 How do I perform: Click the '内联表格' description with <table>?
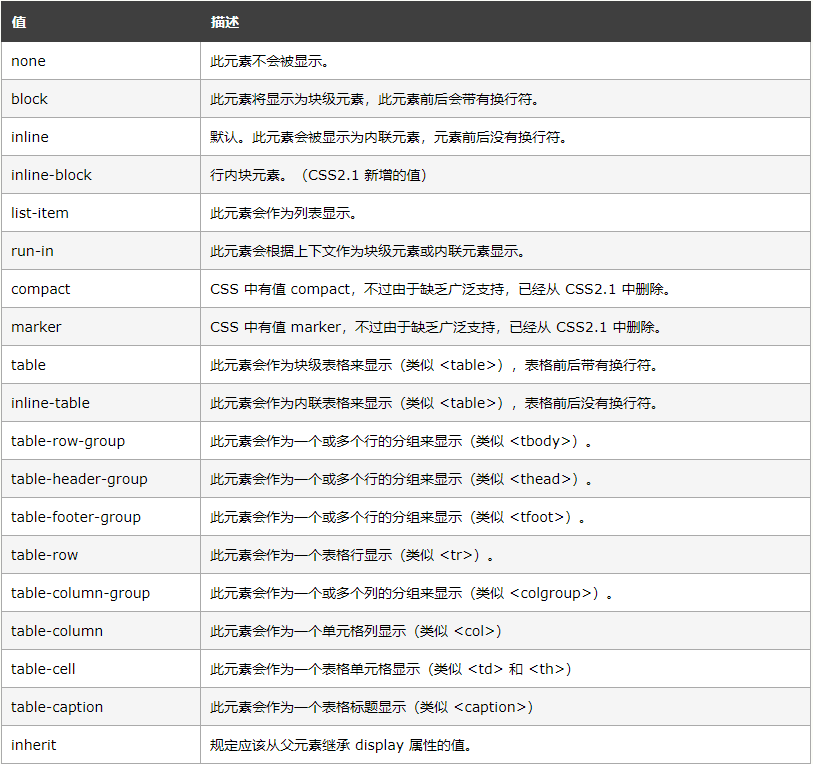(x=434, y=403)
